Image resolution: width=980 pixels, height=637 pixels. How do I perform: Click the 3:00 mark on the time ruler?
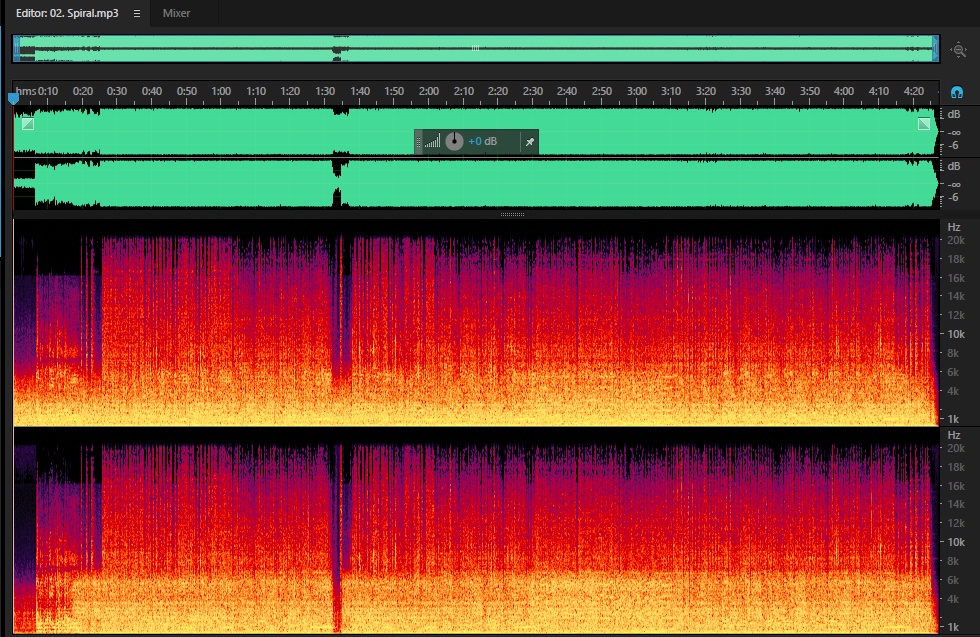[637, 91]
